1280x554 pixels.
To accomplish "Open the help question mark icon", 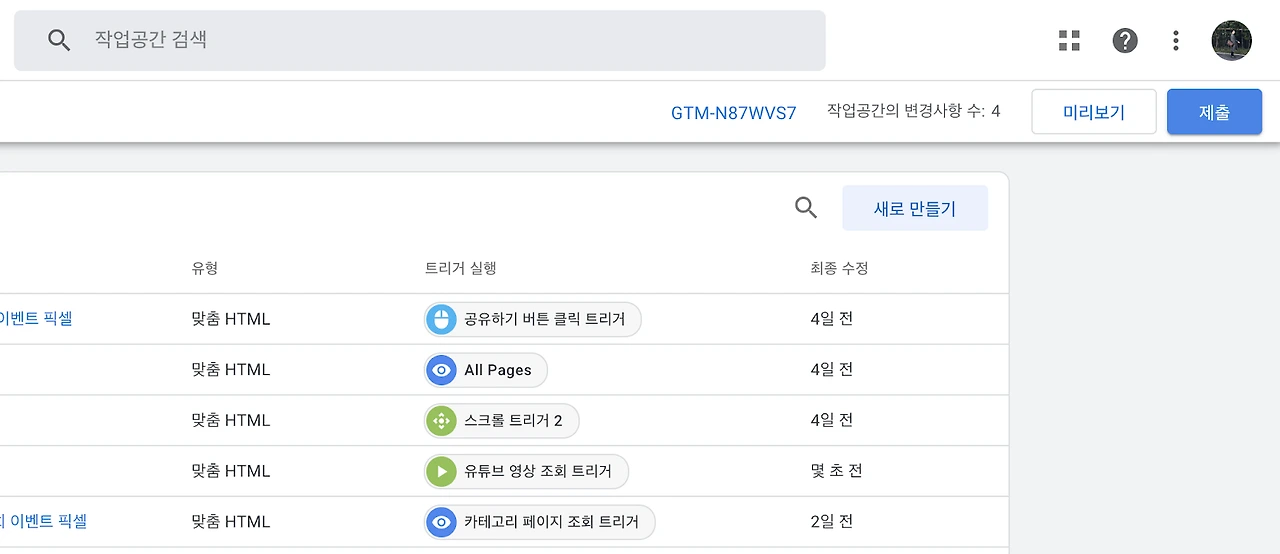I will (1125, 40).
